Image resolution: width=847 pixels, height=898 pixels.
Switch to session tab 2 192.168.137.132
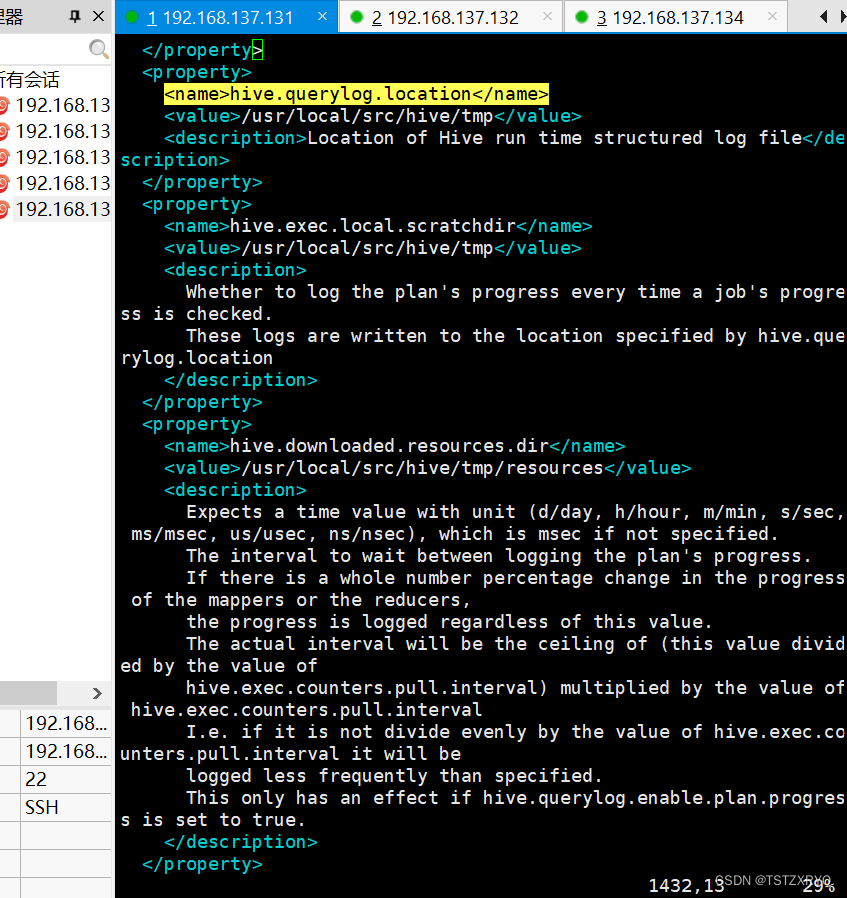point(451,17)
